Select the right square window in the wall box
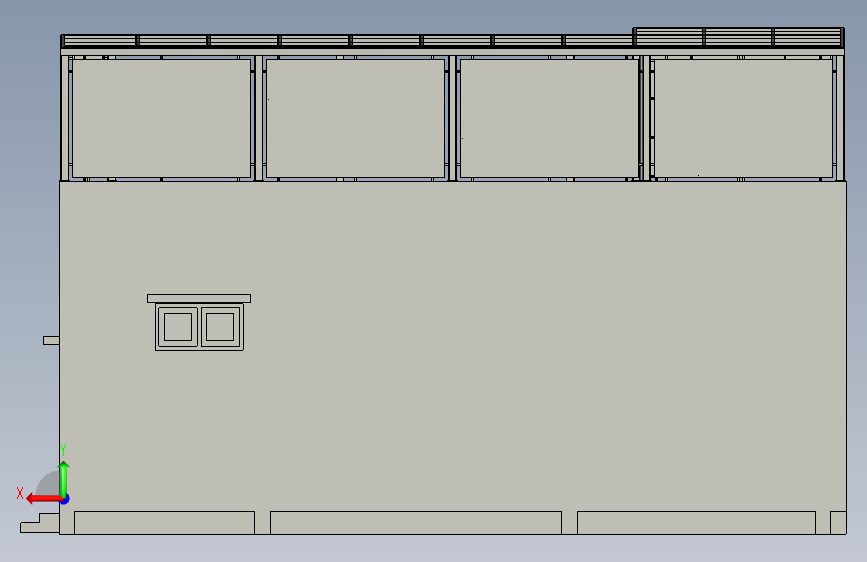The image size is (867, 562). pyautogui.click(x=220, y=326)
